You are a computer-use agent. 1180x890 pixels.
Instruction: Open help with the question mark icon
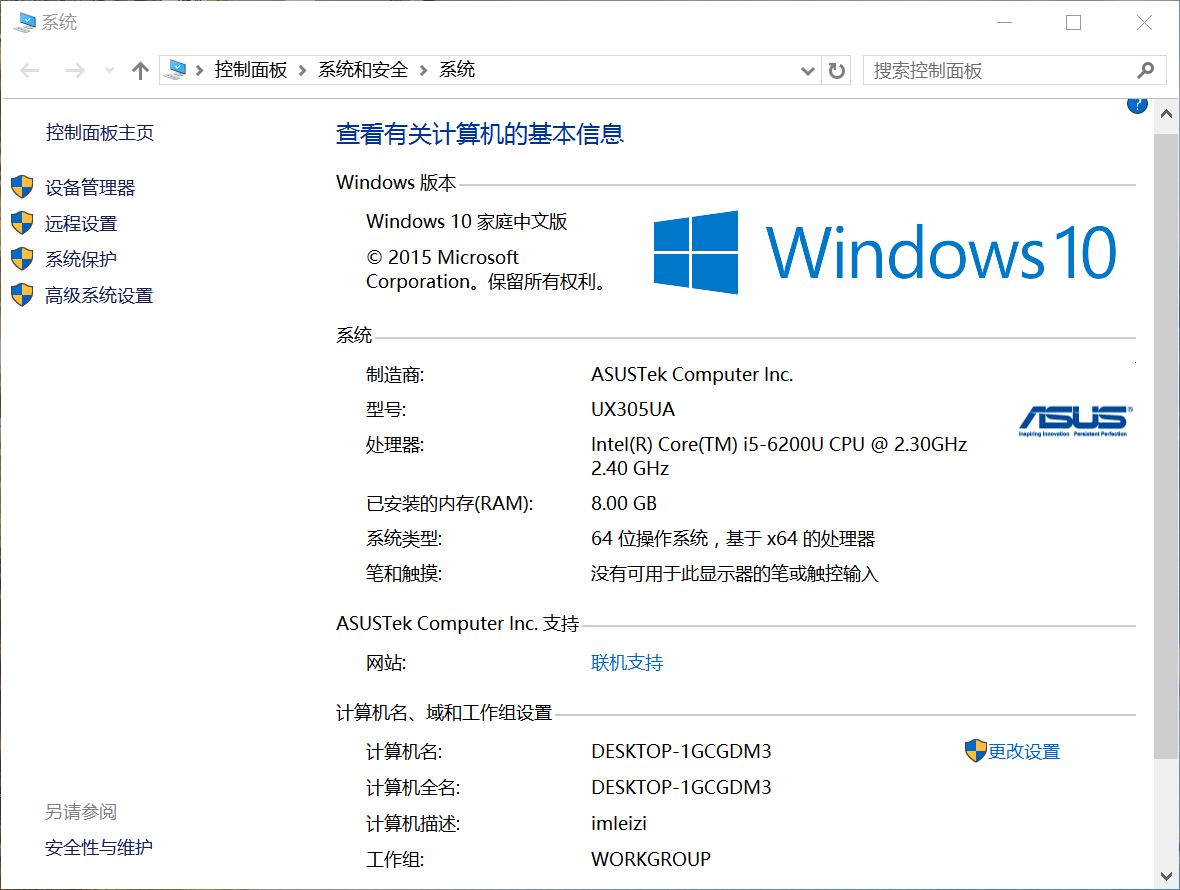pos(1137,106)
